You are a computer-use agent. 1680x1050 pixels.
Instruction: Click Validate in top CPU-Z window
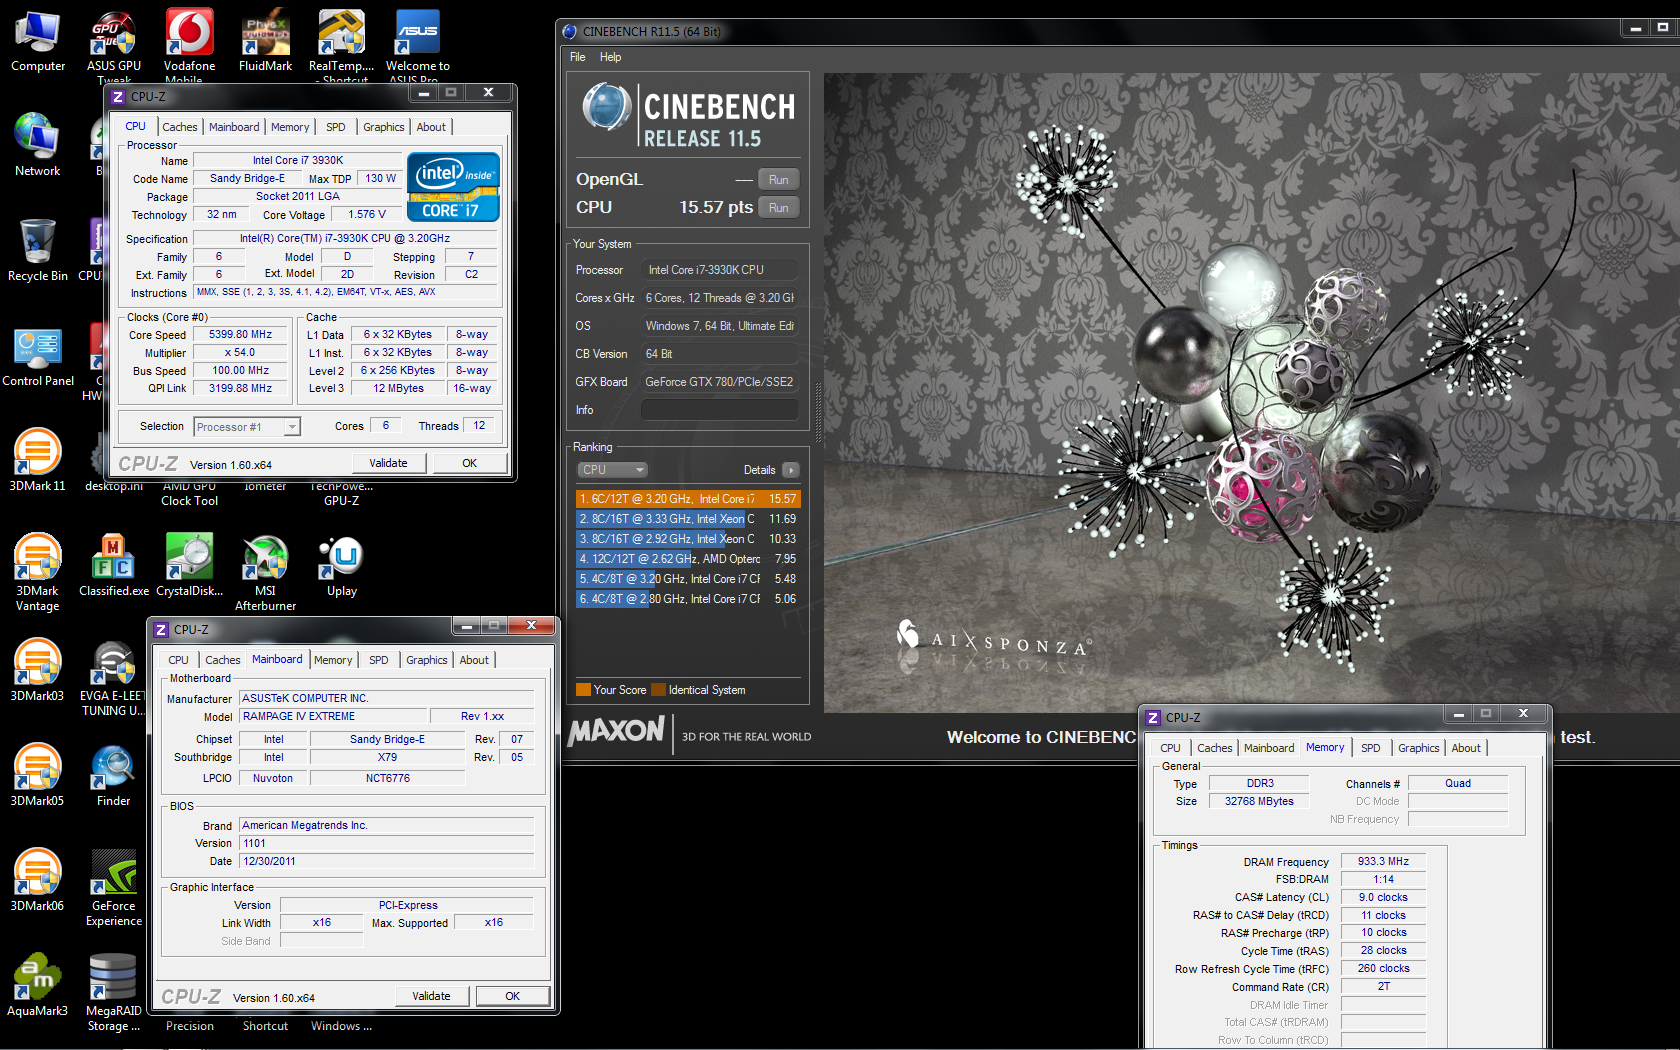tap(389, 463)
